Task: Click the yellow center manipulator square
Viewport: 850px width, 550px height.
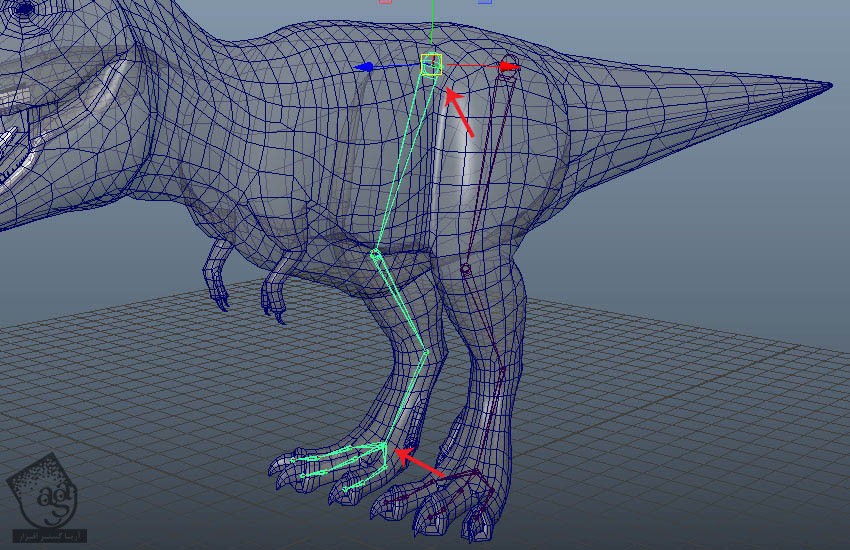Action: point(431,65)
